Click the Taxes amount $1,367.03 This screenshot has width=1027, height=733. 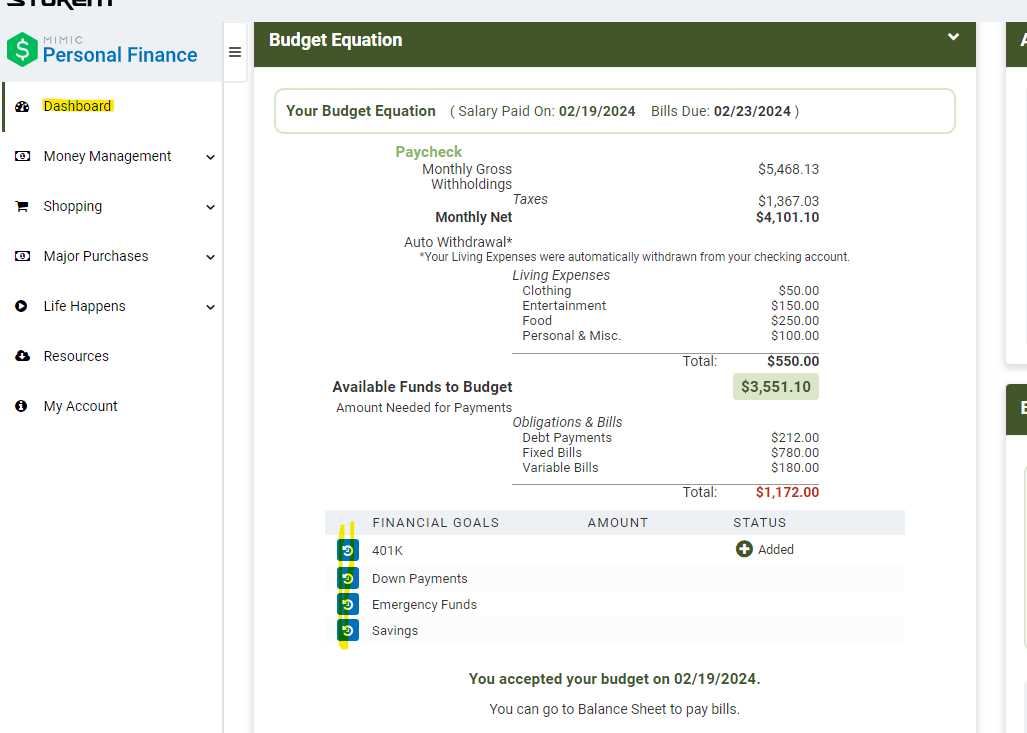(x=789, y=201)
